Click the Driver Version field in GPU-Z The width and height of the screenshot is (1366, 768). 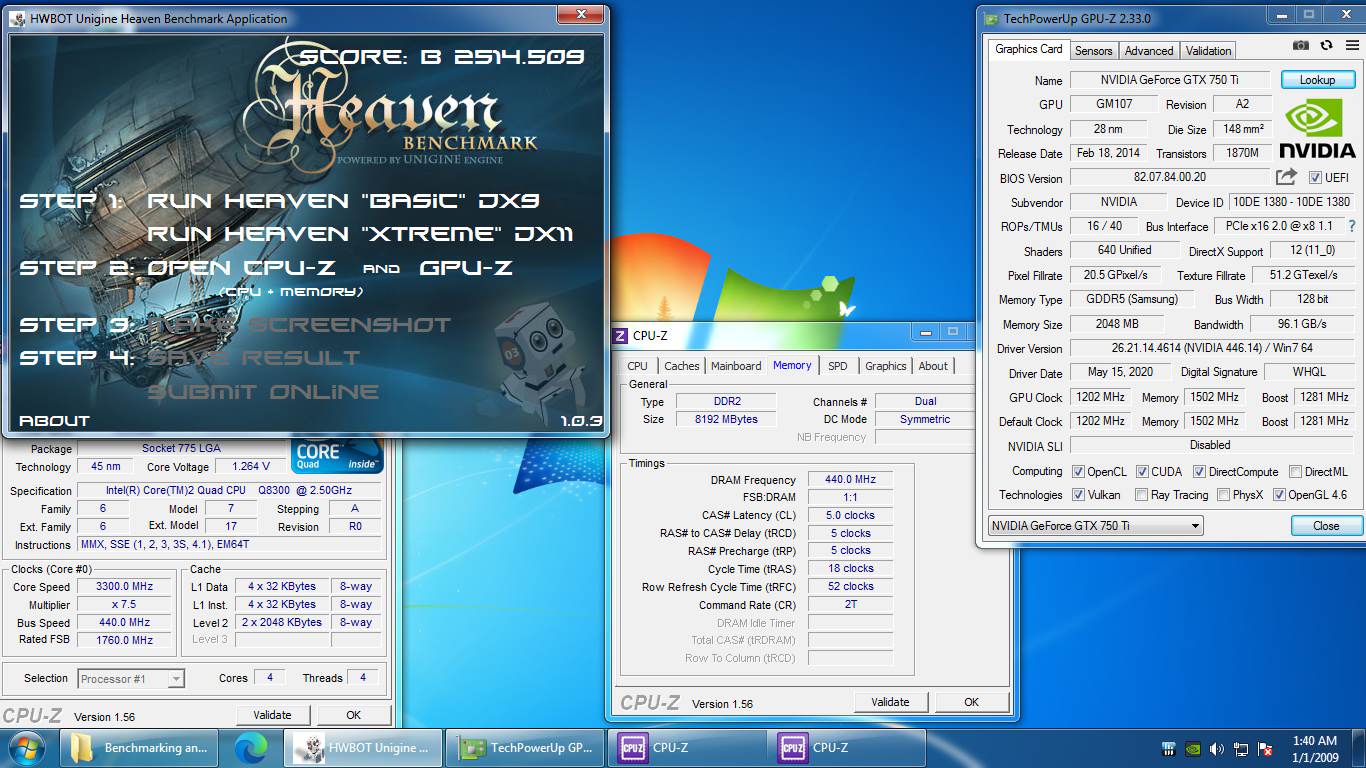1211,349
